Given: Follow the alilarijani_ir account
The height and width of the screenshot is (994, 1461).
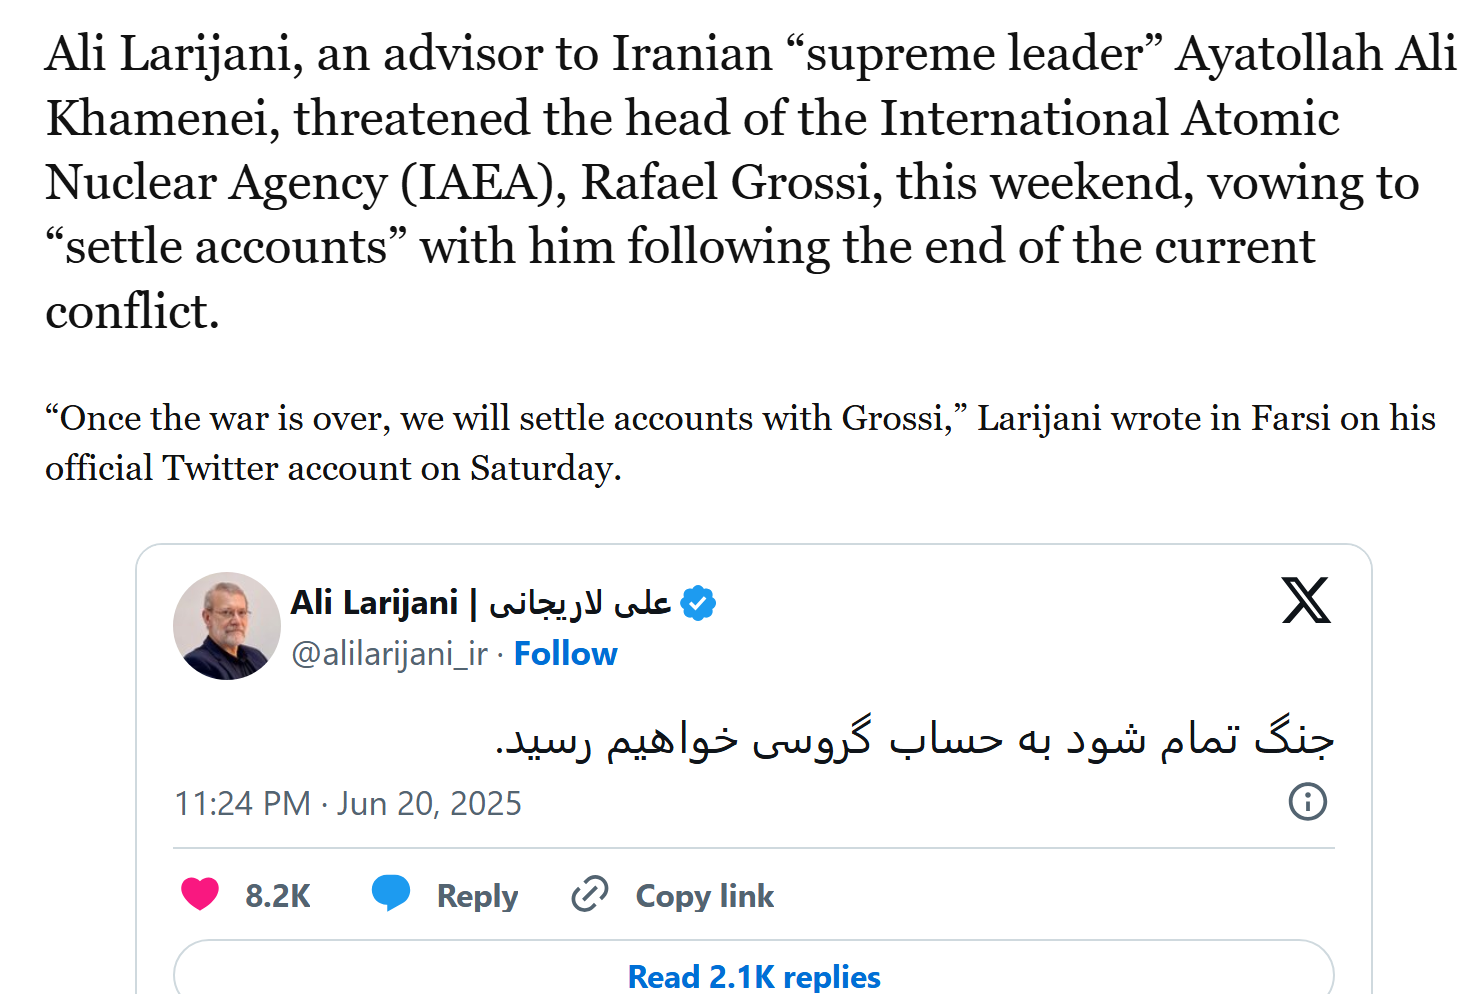Looking at the screenshot, I should (565, 654).
